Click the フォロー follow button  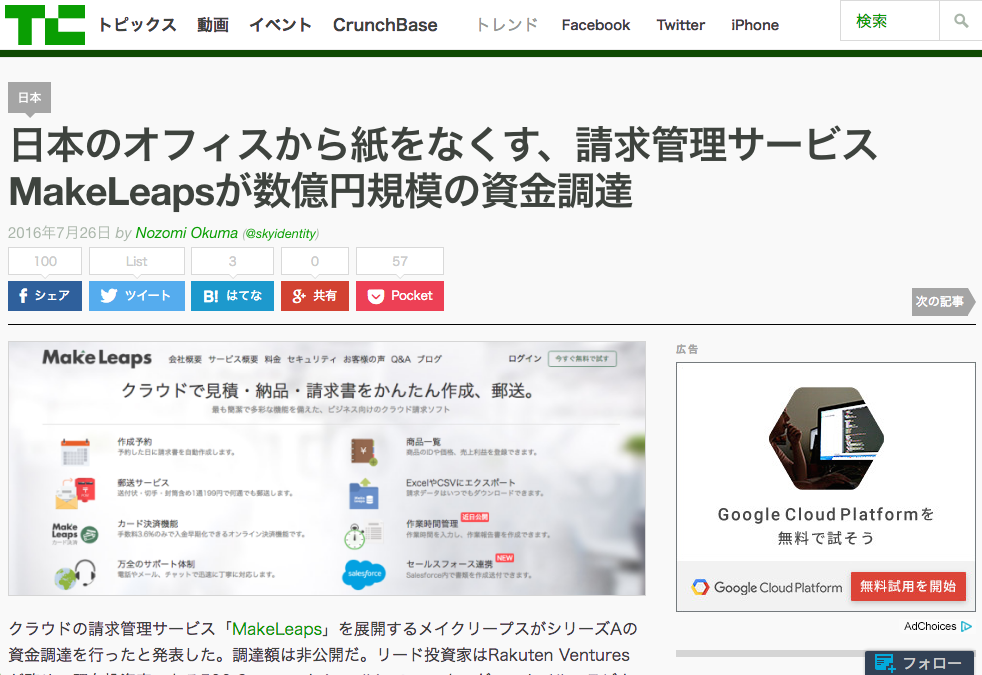tap(920, 663)
